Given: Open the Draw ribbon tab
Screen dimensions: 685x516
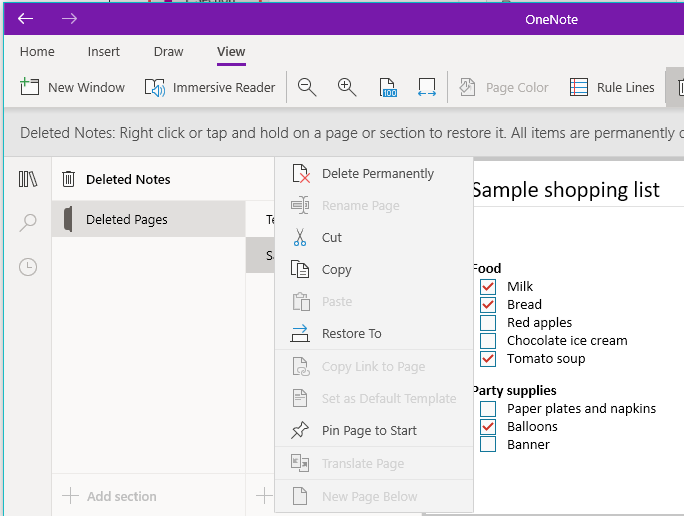Looking at the screenshot, I should tap(169, 52).
